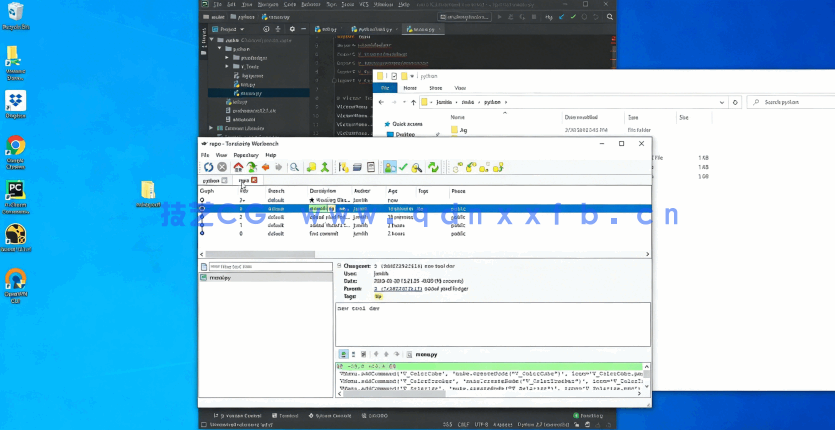
Task: Collapse the Changeset details header
Action: click(340, 265)
